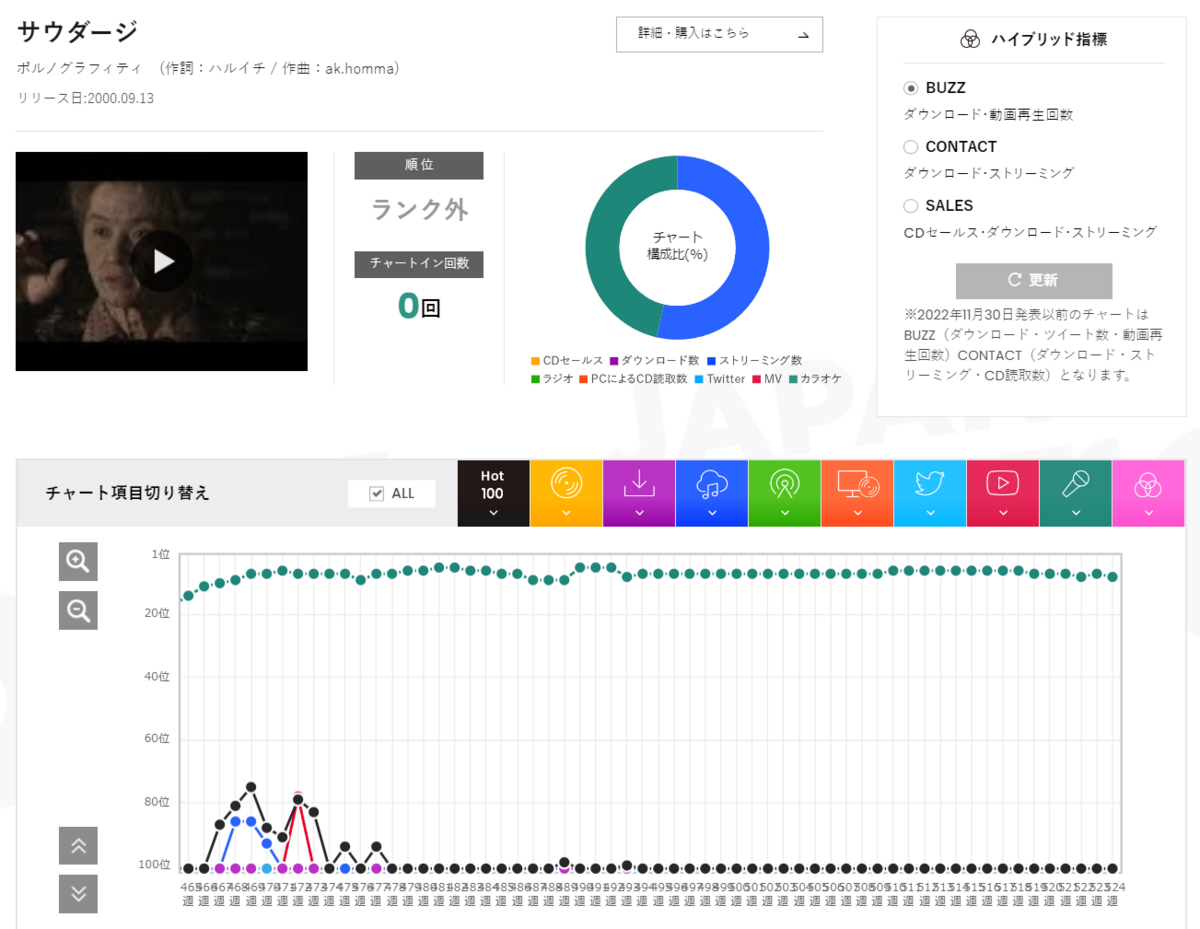Click the 1位 axis label
Image resolution: width=1200 pixels, height=929 pixels.
coord(160,554)
